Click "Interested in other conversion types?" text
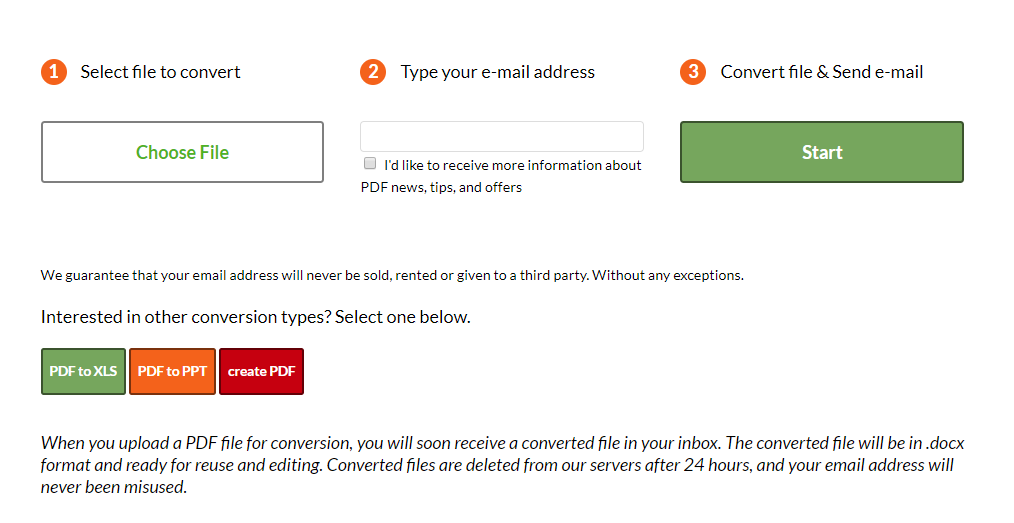This screenshot has height=523, width=1014. click(x=255, y=317)
